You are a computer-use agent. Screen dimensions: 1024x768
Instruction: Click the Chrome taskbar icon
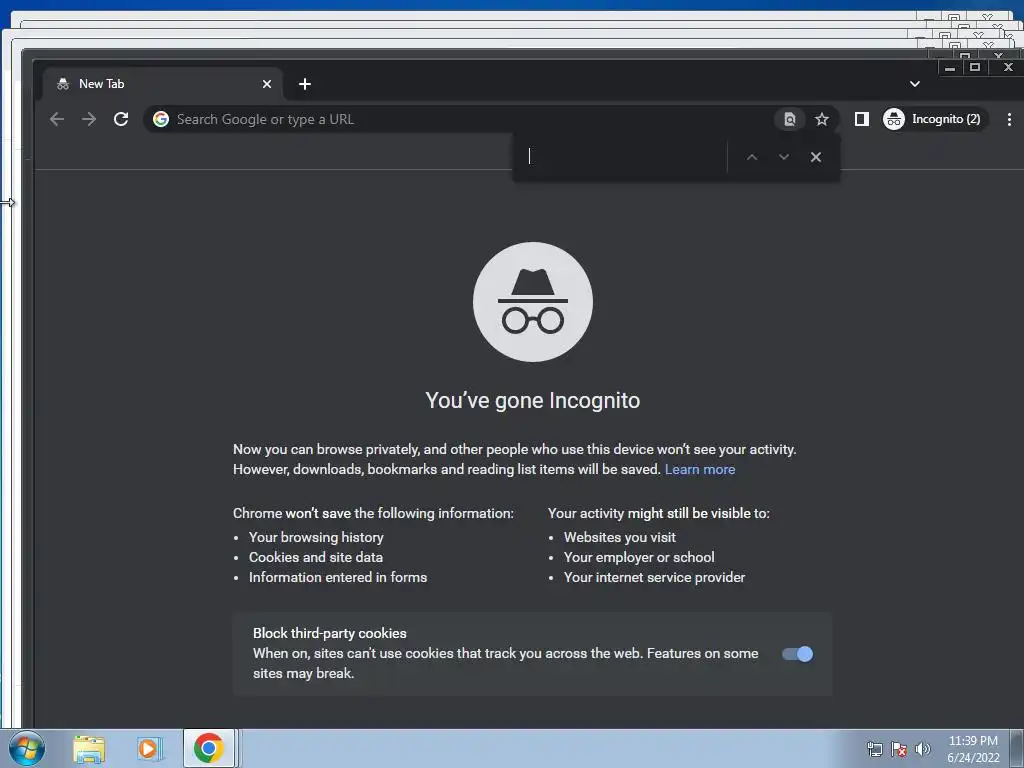coord(208,748)
